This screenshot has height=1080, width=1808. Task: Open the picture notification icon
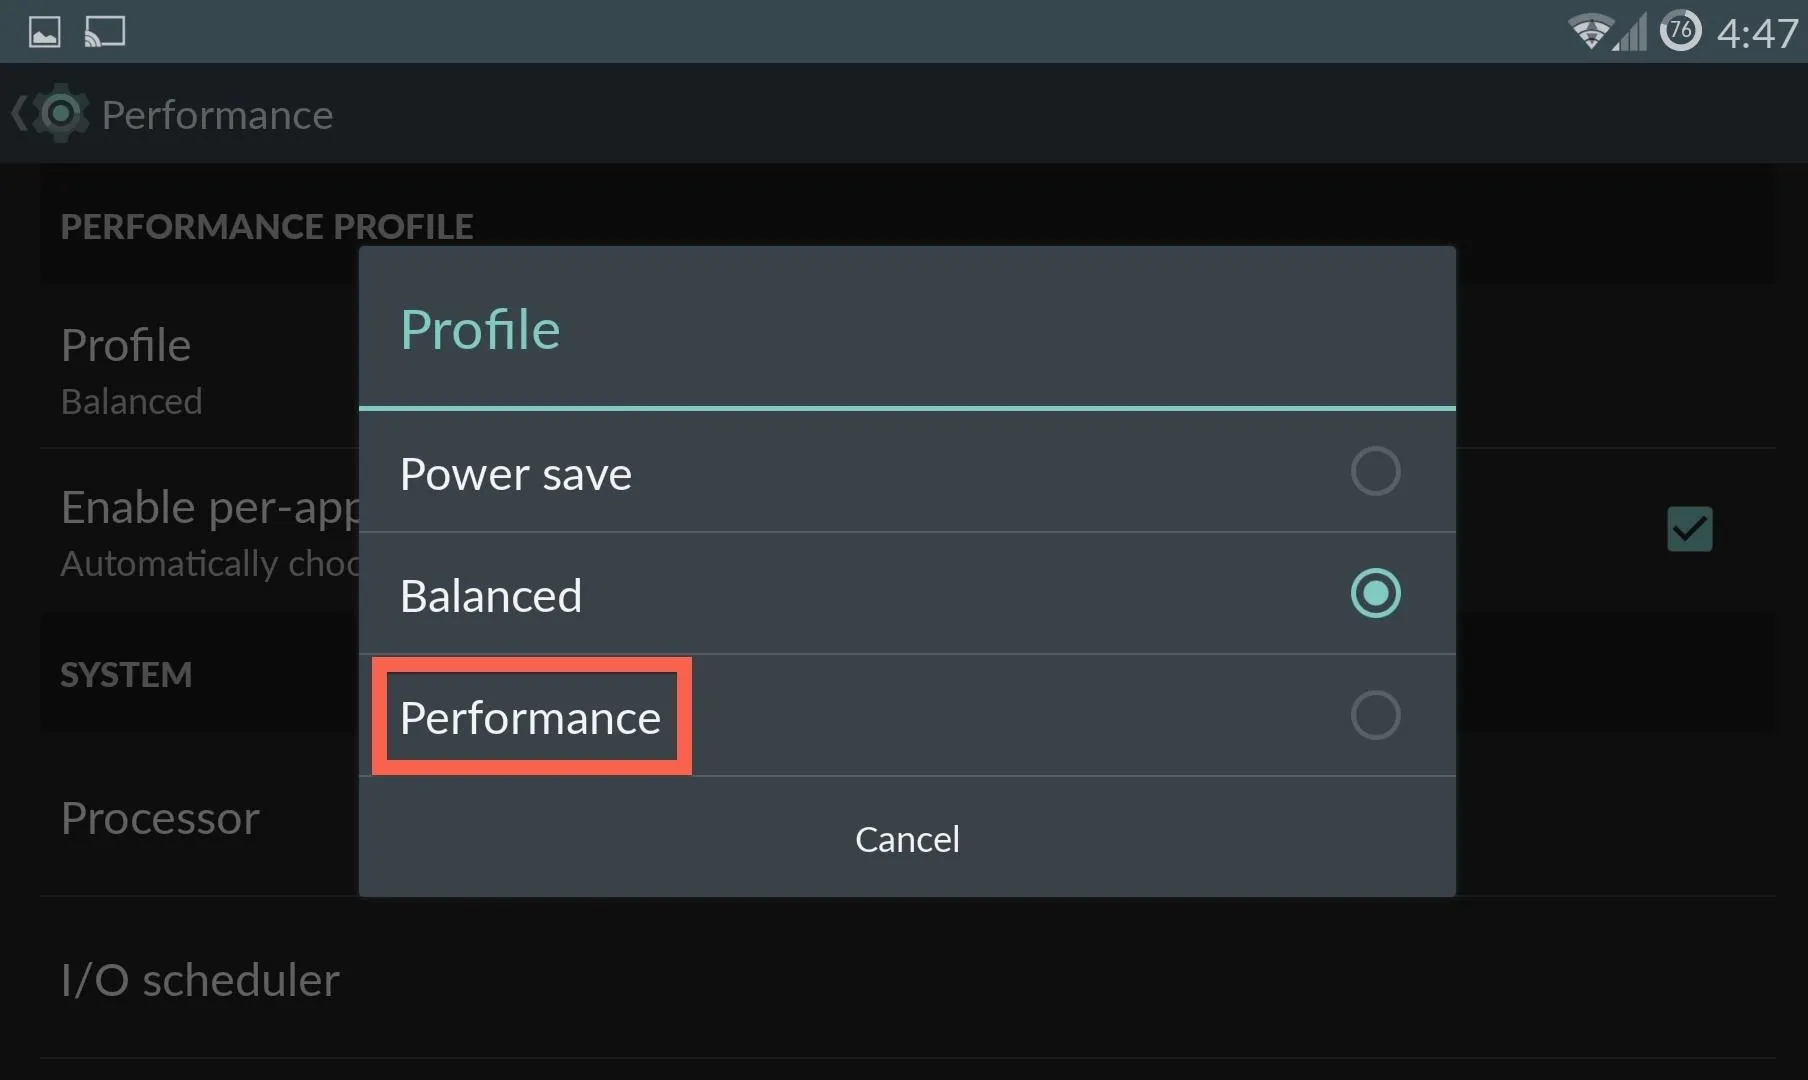point(44,32)
